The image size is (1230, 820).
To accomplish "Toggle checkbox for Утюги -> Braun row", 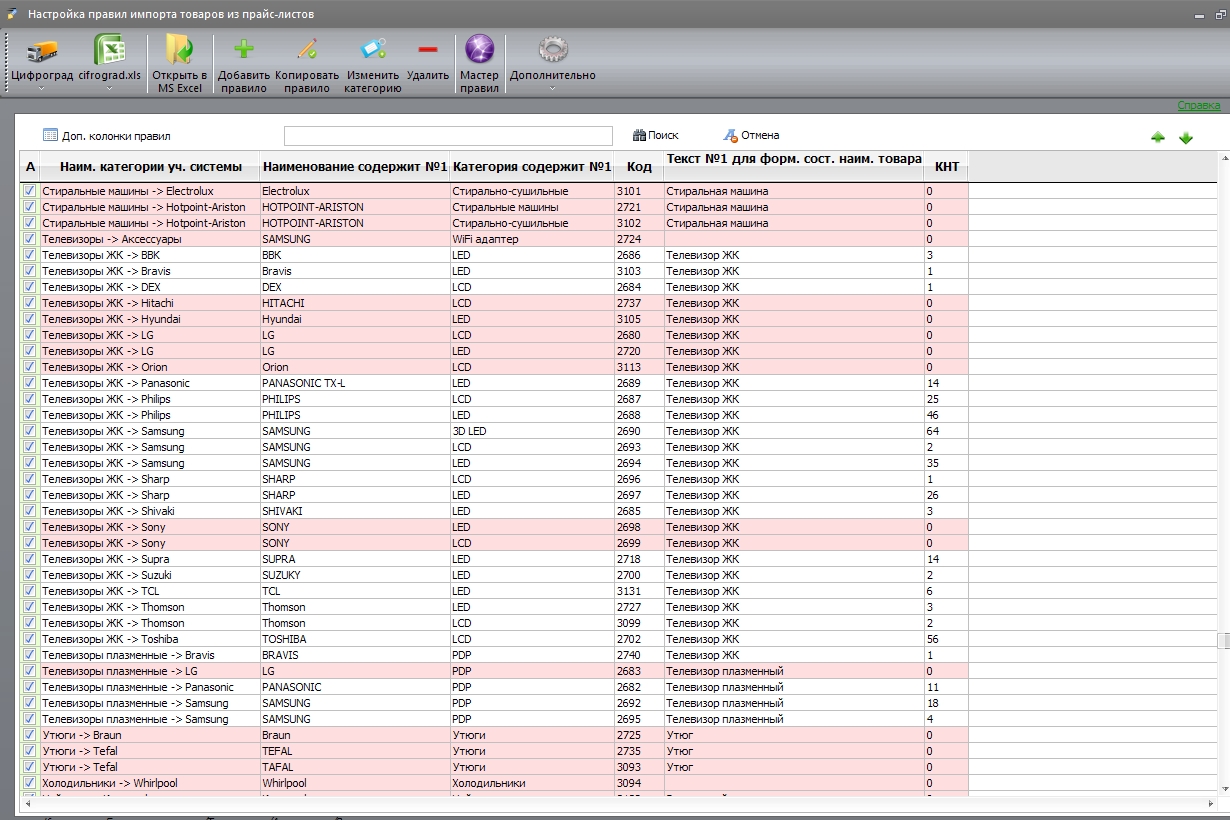I will tap(30, 735).
